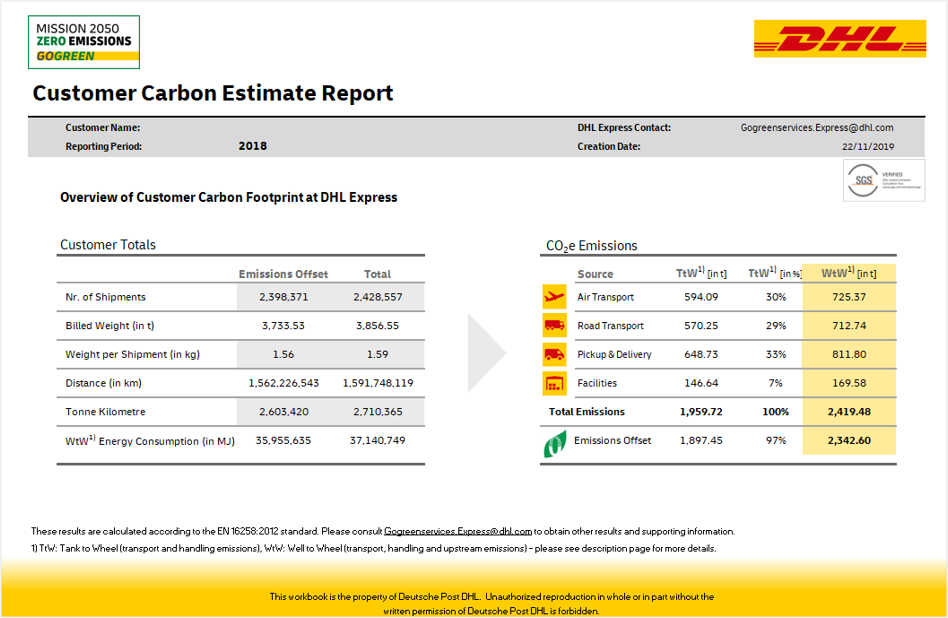
Task: Select Road Transport WtW value 712.74
Action: (849, 325)
